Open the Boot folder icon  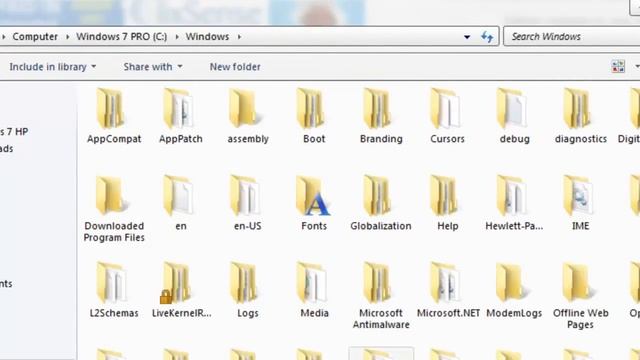[x=310, y=109]
